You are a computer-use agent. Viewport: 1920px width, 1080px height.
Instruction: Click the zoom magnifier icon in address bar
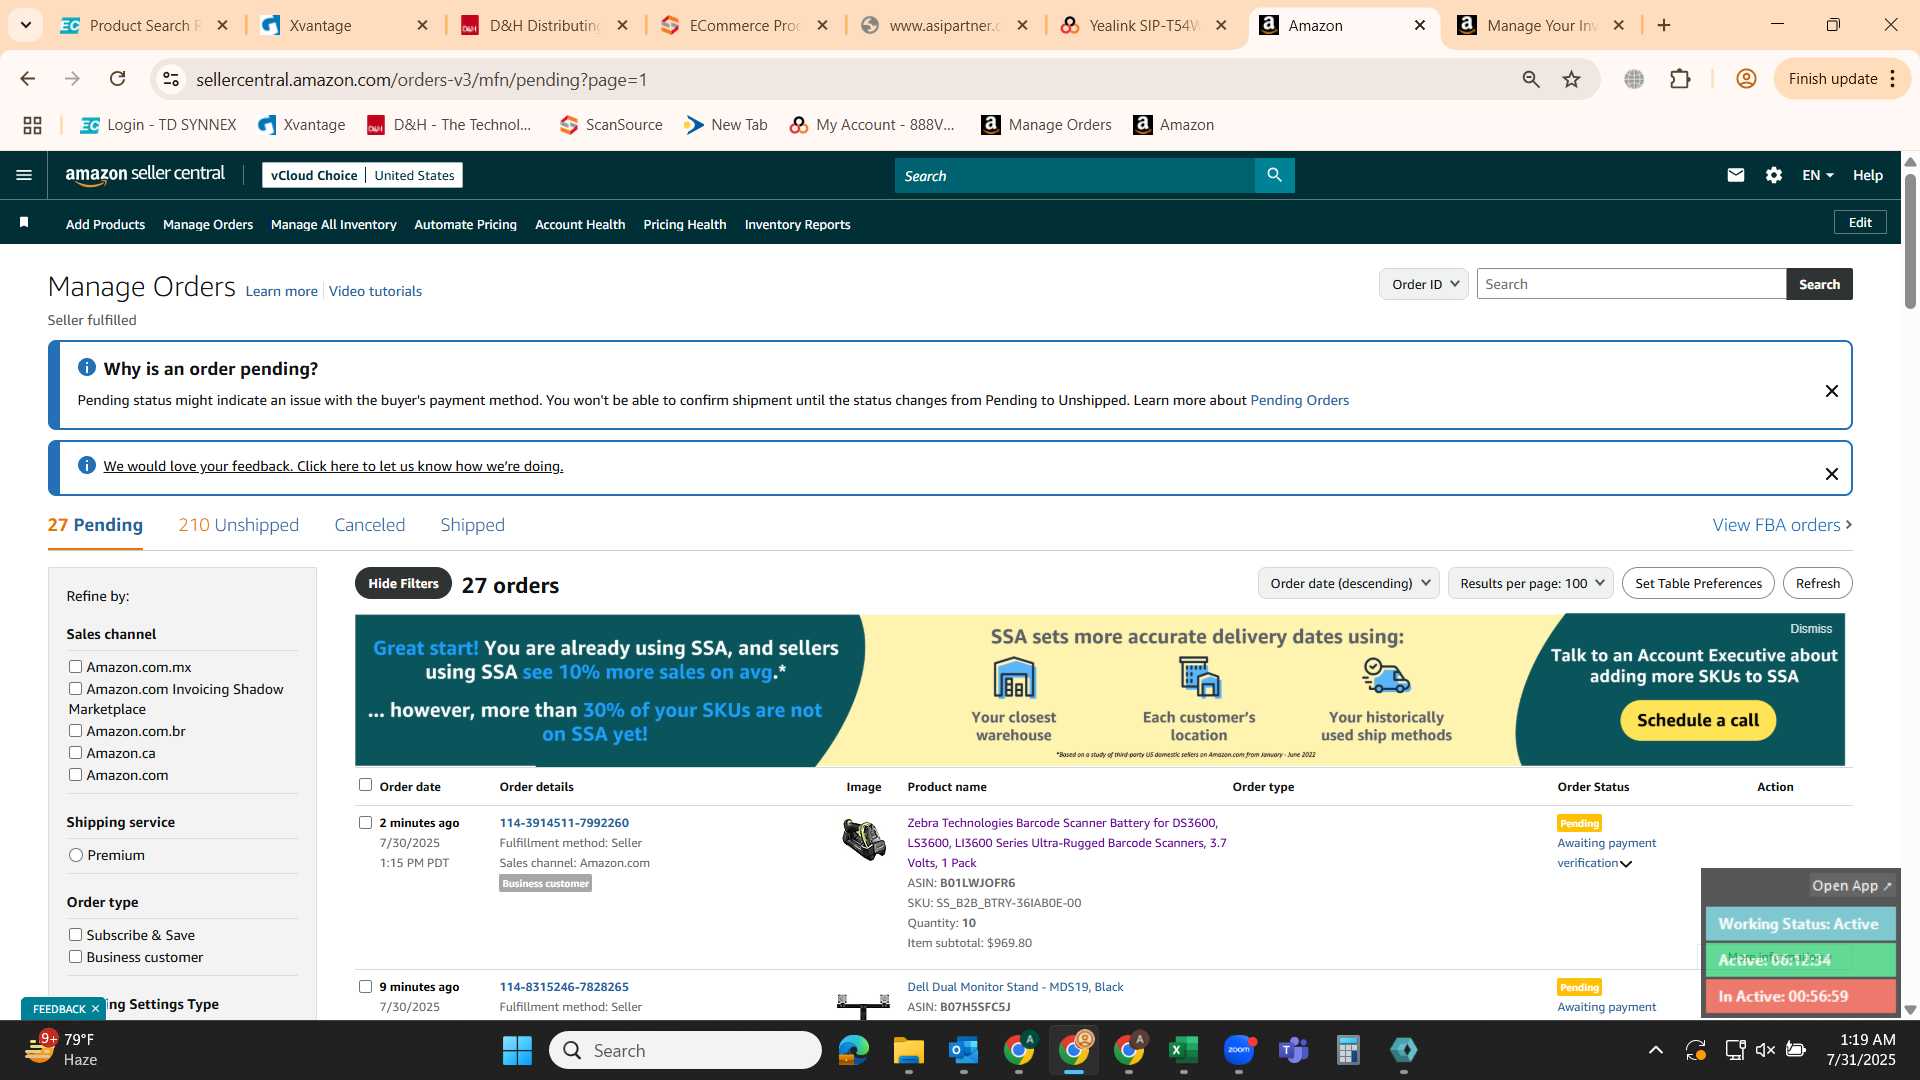tap(1530, 79)
